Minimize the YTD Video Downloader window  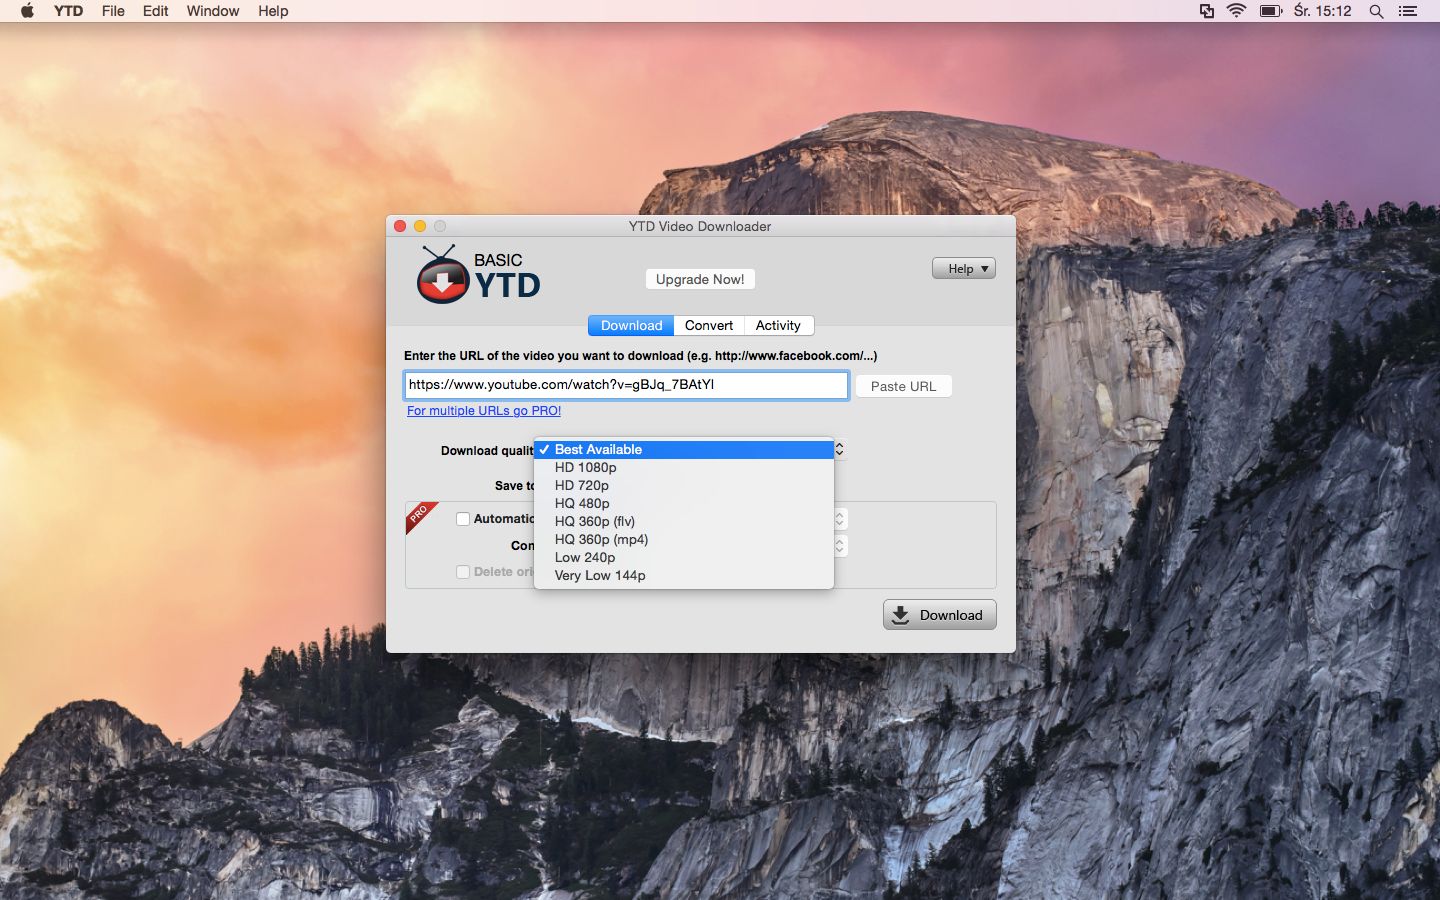point(420,226)
